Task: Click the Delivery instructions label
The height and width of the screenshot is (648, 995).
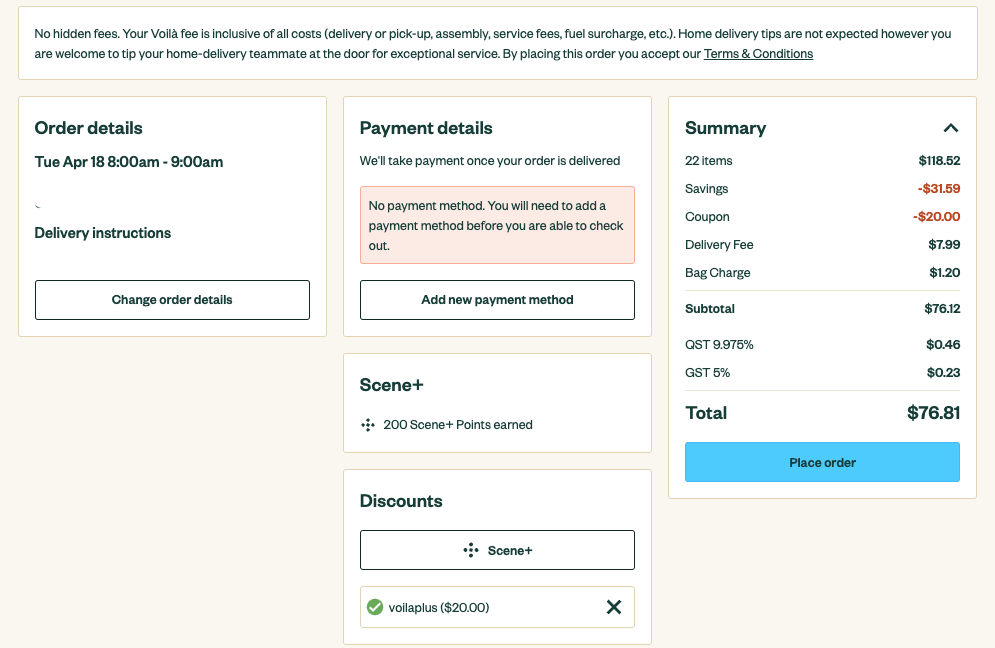Action: (x=103, y=233)
